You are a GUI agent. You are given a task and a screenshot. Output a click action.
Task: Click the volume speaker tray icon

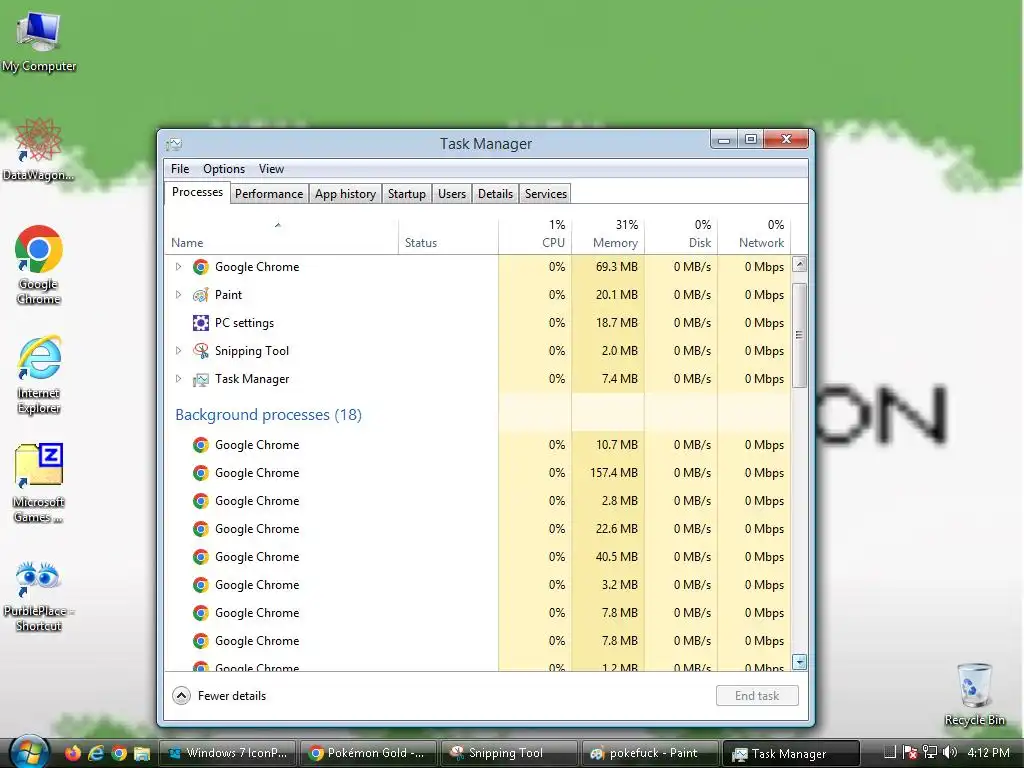950,752
